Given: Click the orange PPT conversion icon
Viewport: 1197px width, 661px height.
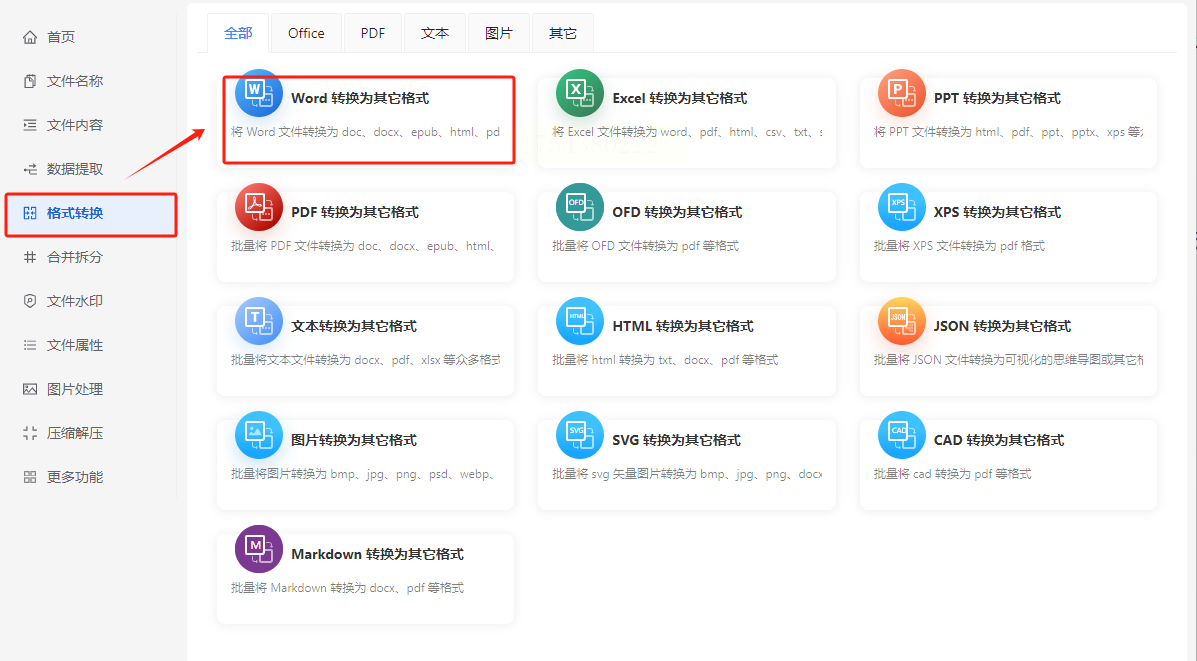Looking at the screenshot, I should [902, 93].
